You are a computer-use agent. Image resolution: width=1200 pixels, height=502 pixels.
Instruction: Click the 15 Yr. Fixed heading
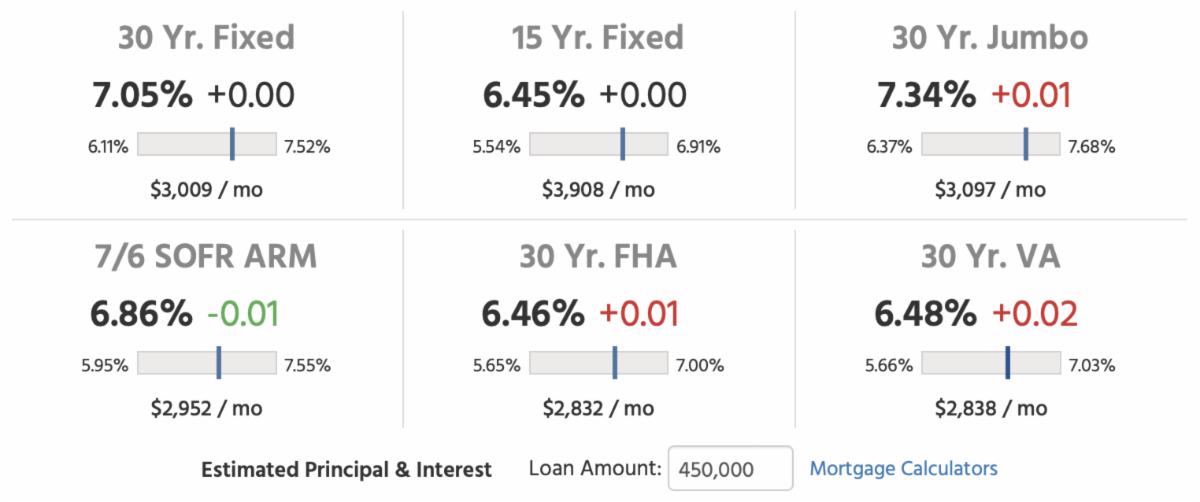(x=599, y=38)
